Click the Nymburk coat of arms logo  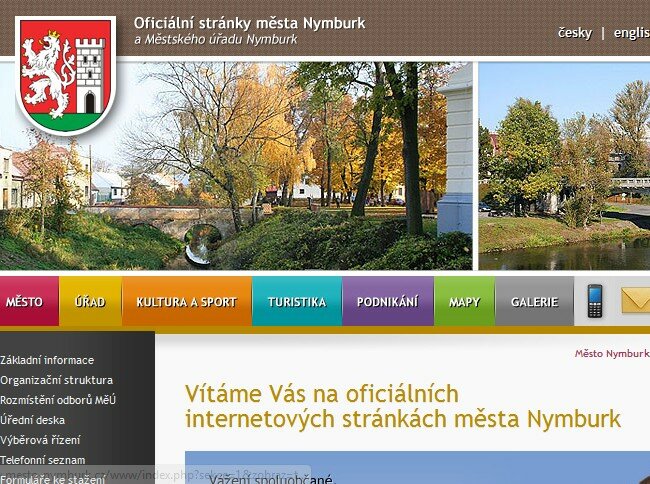[65, 75]
